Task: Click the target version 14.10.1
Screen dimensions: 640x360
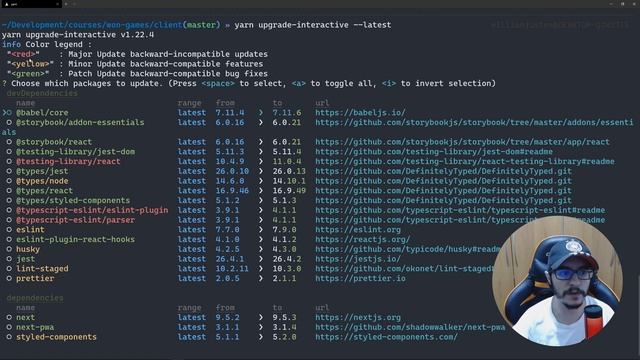Action: point(289,181)
